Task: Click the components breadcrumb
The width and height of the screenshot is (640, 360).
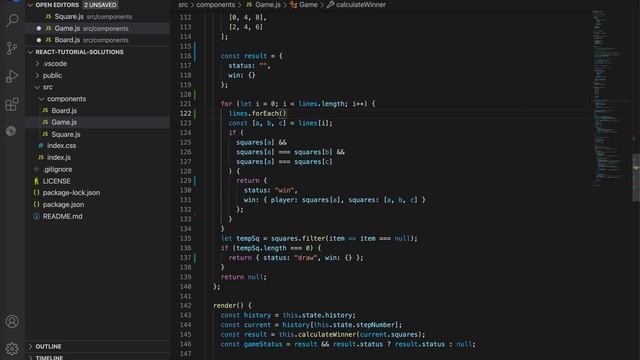Action: point(216,5)
